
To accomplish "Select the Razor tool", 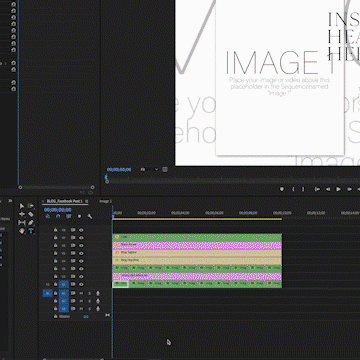I will tap(31, 214).
